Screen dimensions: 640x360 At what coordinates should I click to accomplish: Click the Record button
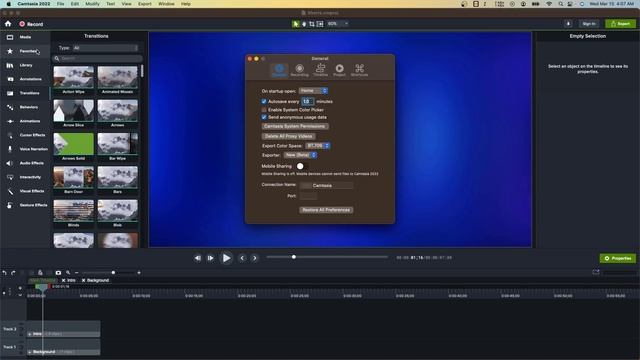click(31, 24)
